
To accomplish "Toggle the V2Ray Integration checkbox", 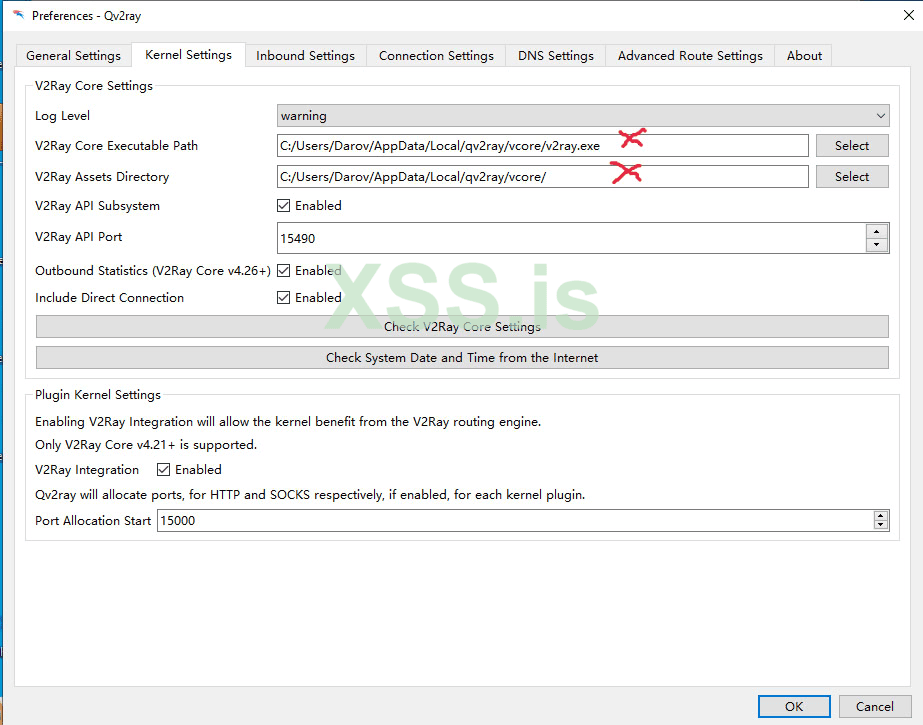I will coord(164,470).
